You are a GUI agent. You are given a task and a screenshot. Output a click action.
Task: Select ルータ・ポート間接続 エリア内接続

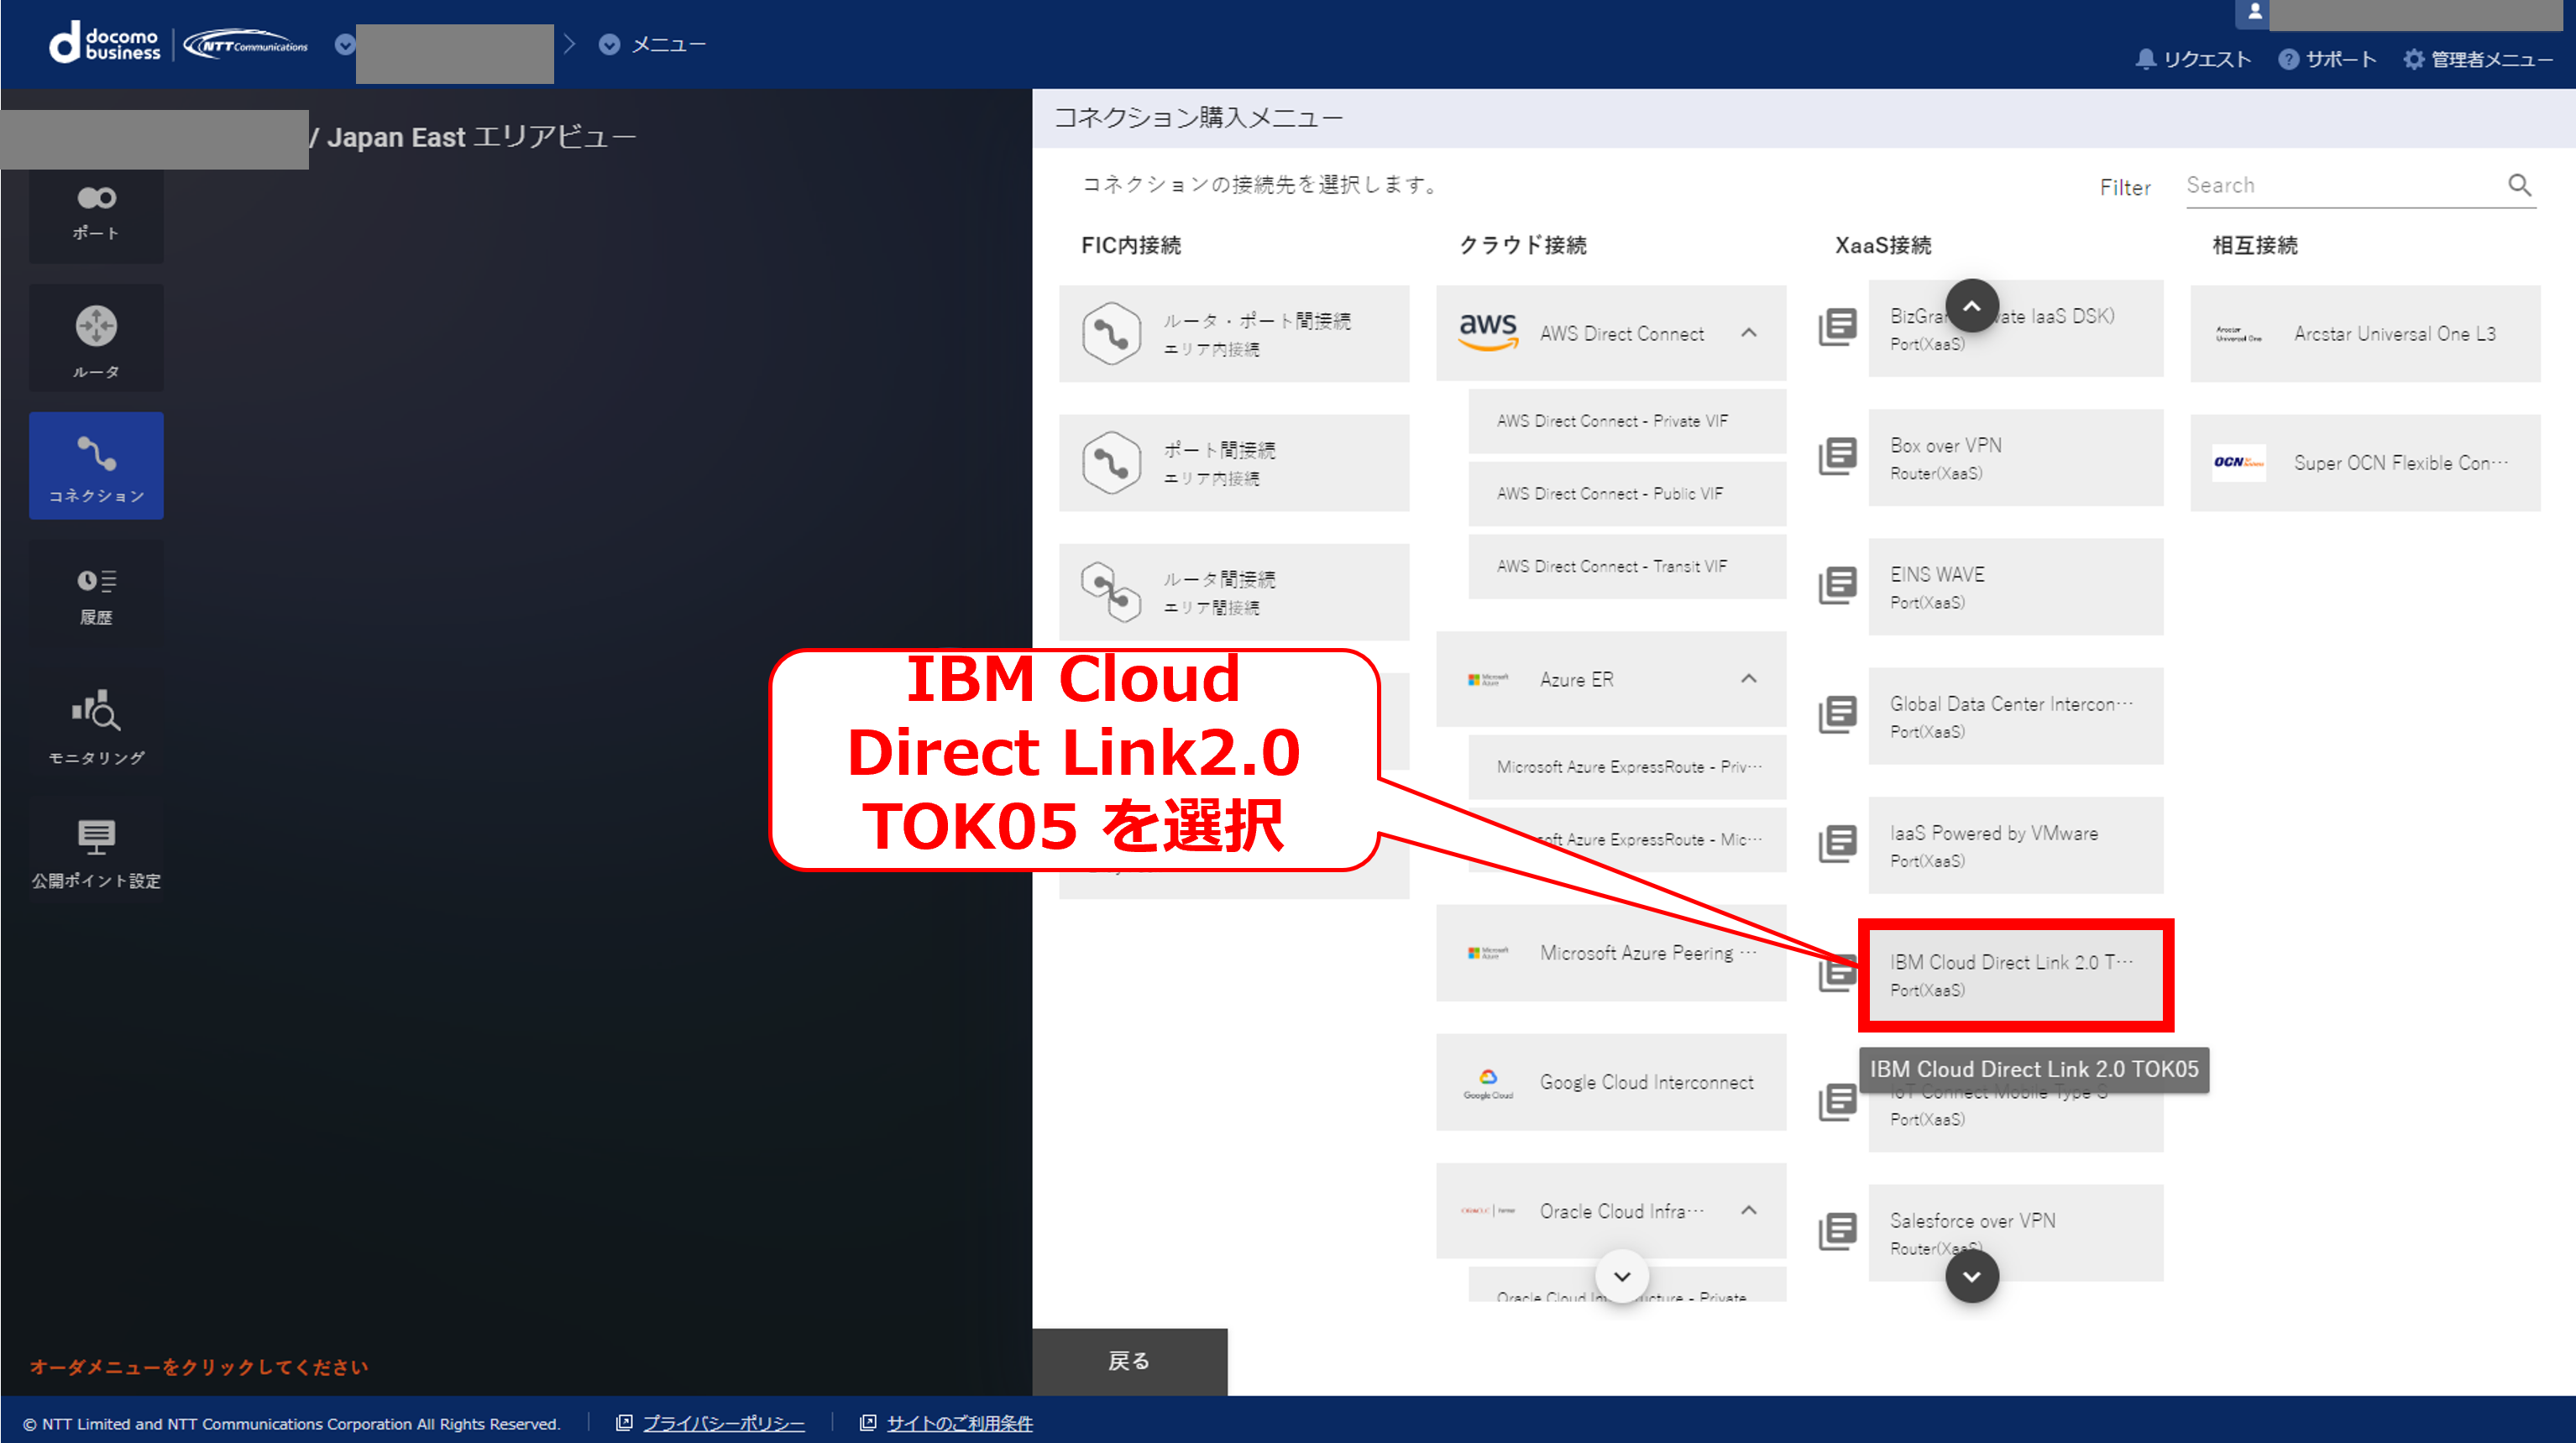click(x=1233, y=333)
